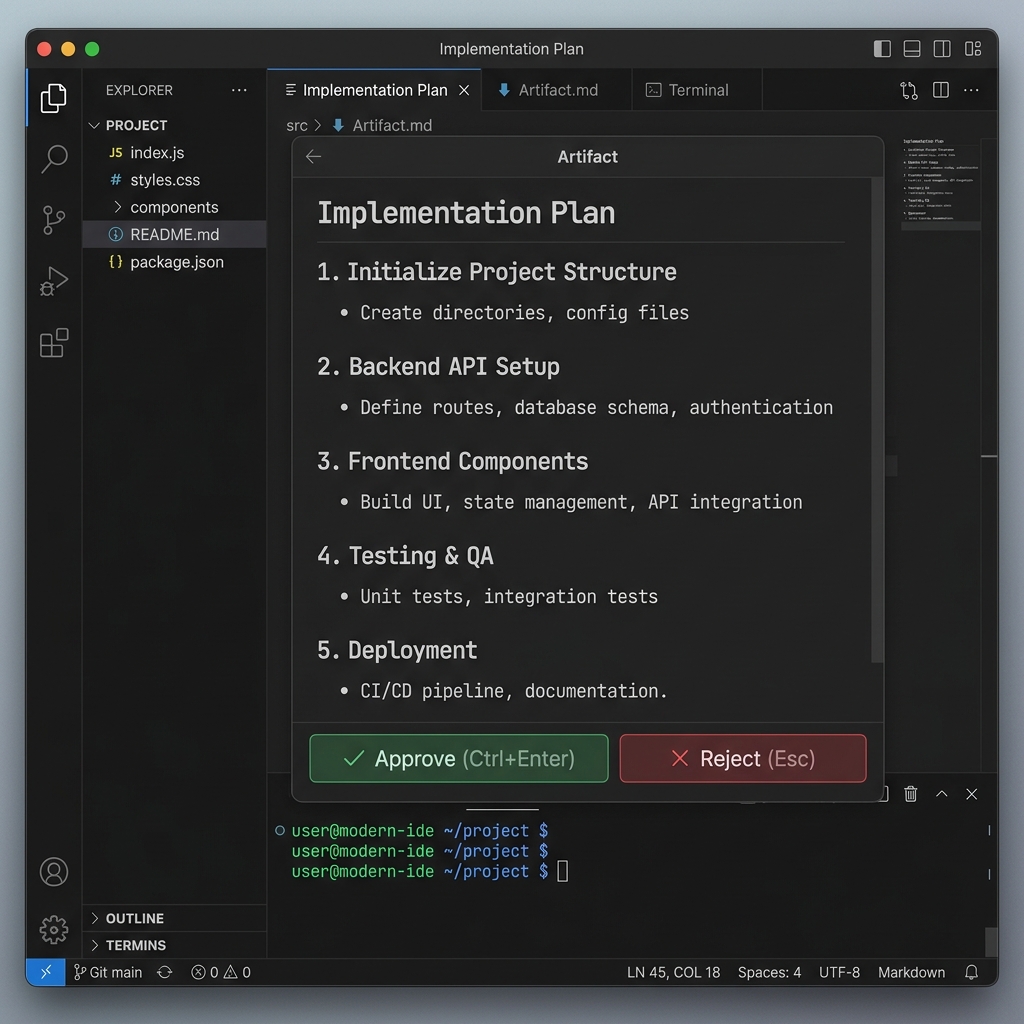Switch to the Artifact.md tab

pyautogui.click(x=557, y=90)
